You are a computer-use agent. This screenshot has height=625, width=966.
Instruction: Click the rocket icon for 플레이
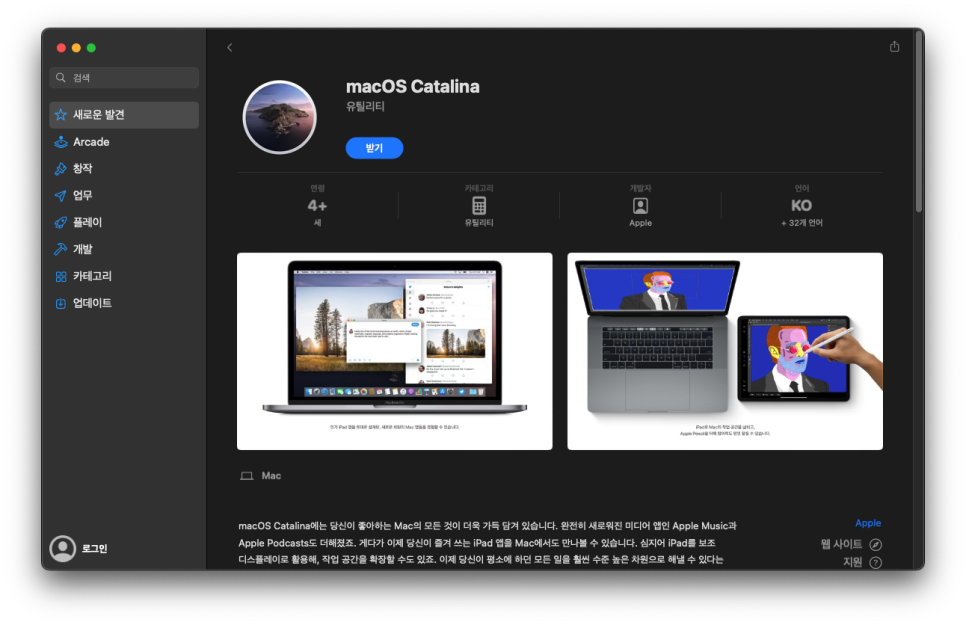point(60,223)
